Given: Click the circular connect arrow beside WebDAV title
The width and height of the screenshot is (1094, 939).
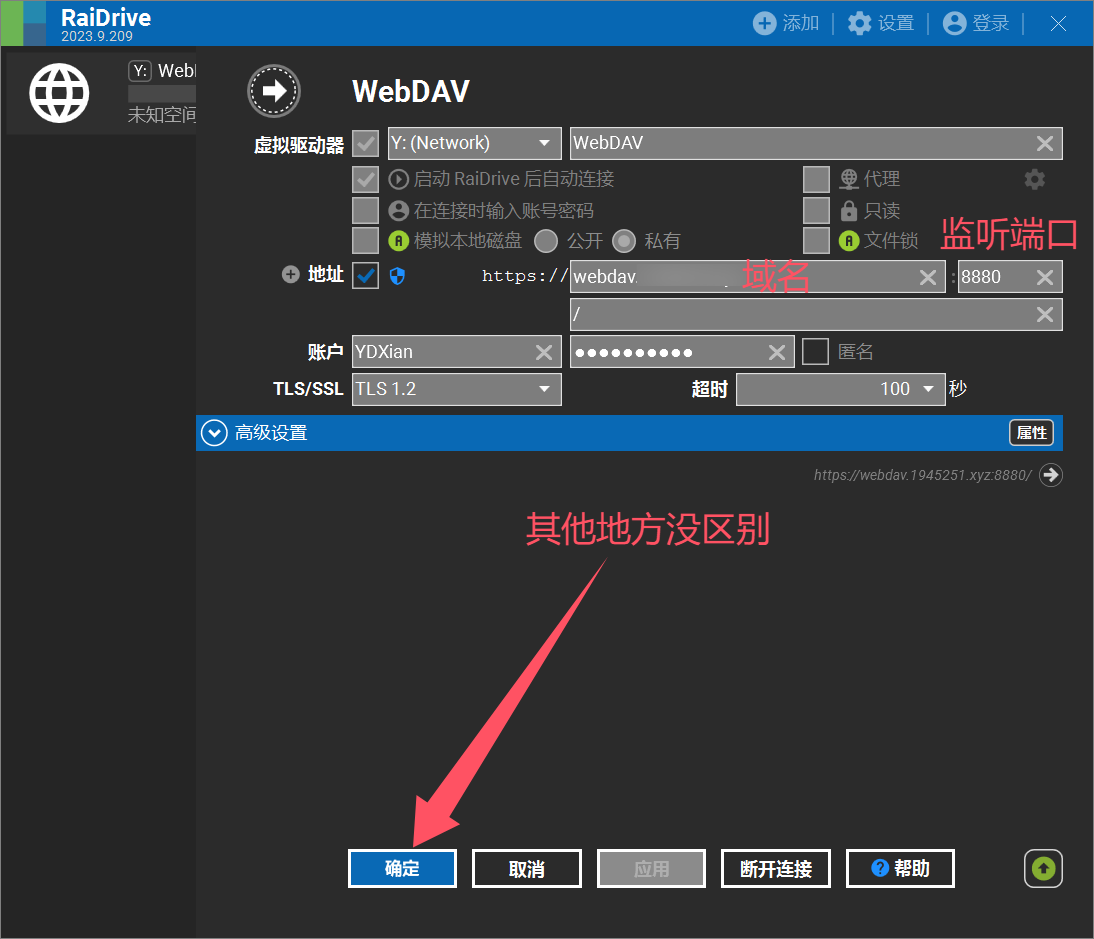Looking at the screenshot, I should coord(274,91).
